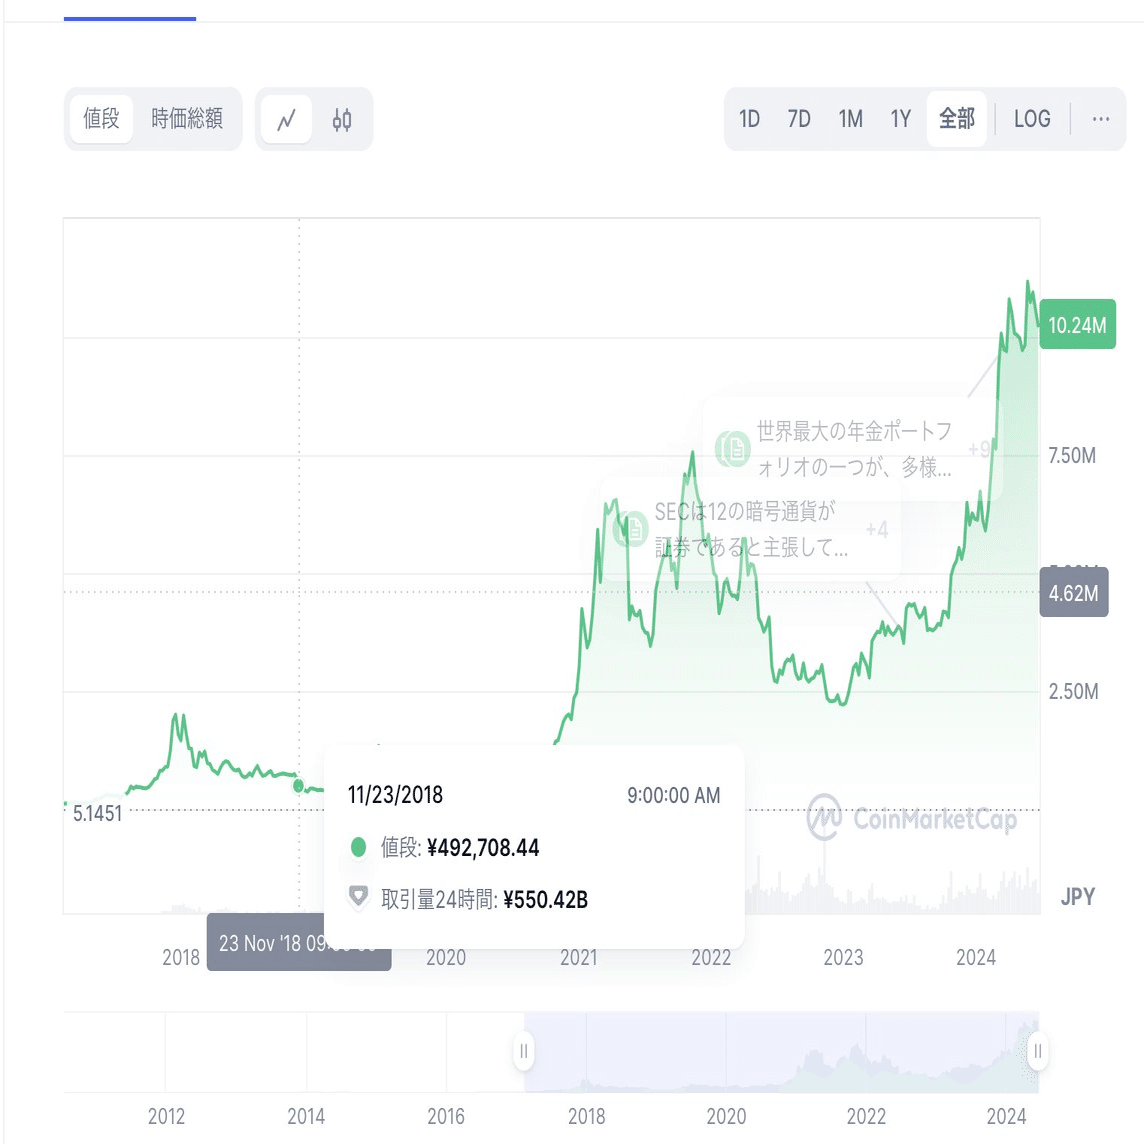Select the 1Y time range
The image size is (1144, 1144).
click(901, 119)
